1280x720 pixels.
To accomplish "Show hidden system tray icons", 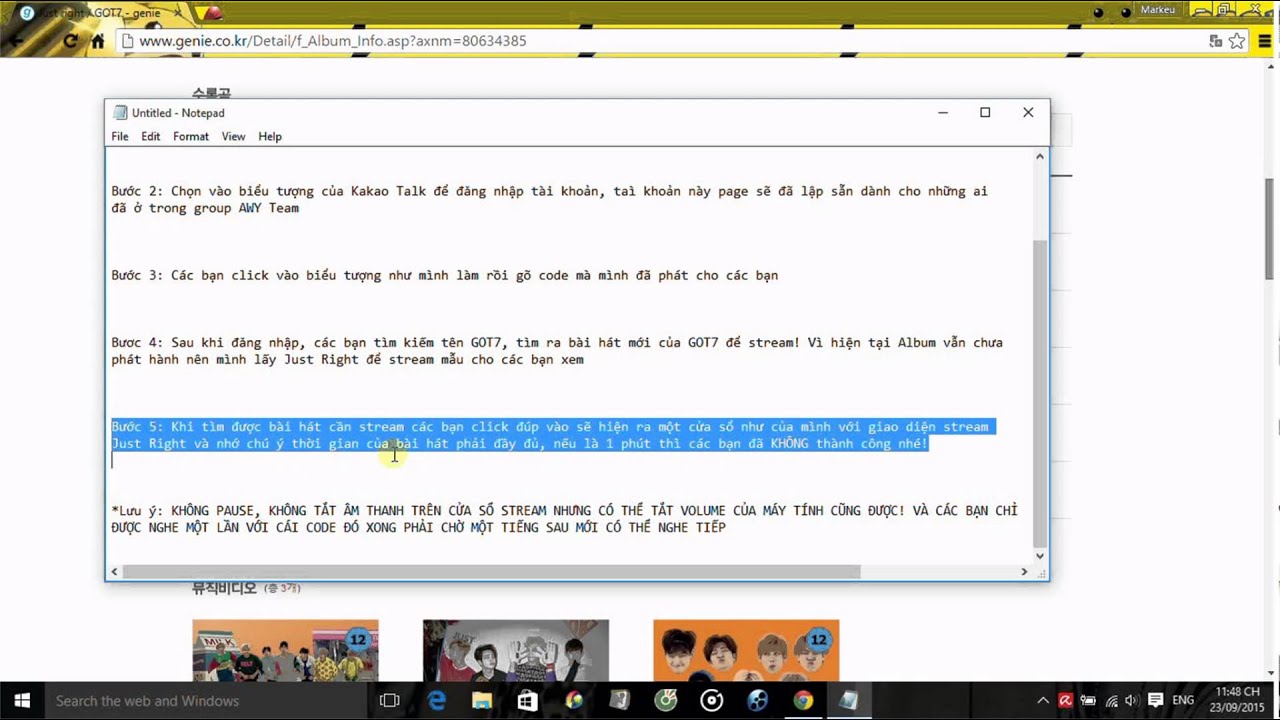I will point(1043,701).
